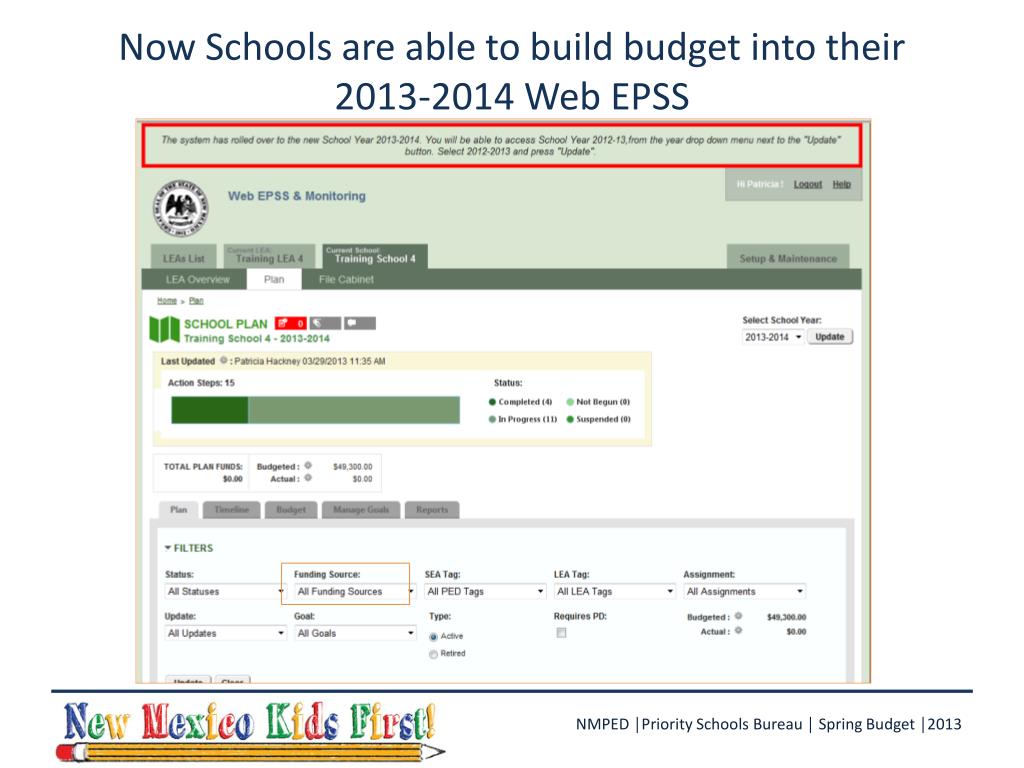Check the Requires PD checkbox

(561, 633)
